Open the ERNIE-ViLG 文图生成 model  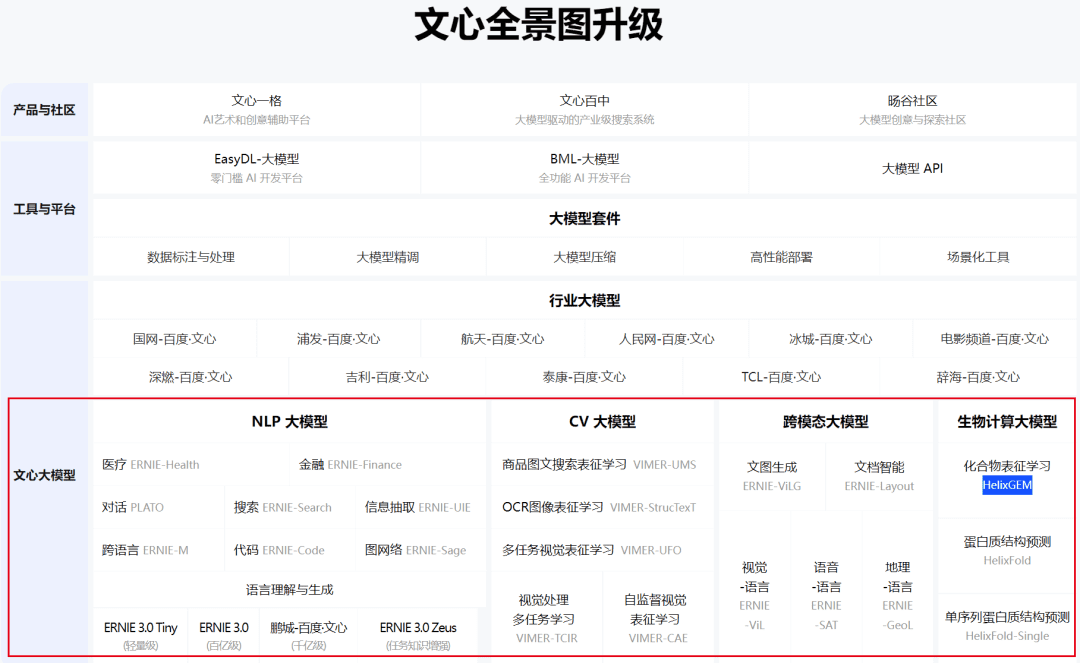(771, 476)
